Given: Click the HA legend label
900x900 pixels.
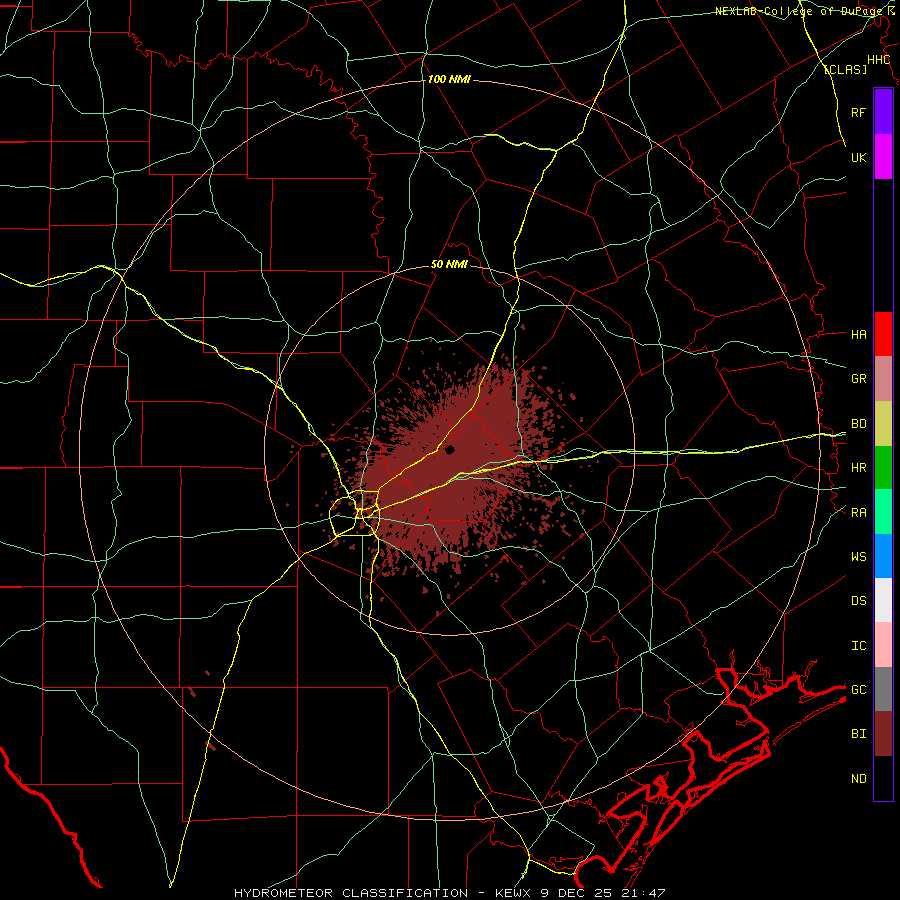Looking at the screenshot, I should [x=858, y=335].
